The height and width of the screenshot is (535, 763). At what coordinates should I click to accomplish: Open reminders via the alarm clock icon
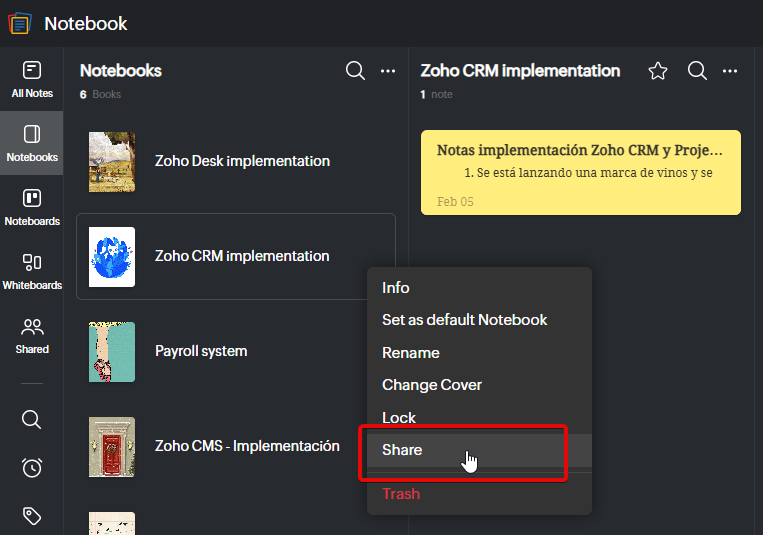point(31,468)
